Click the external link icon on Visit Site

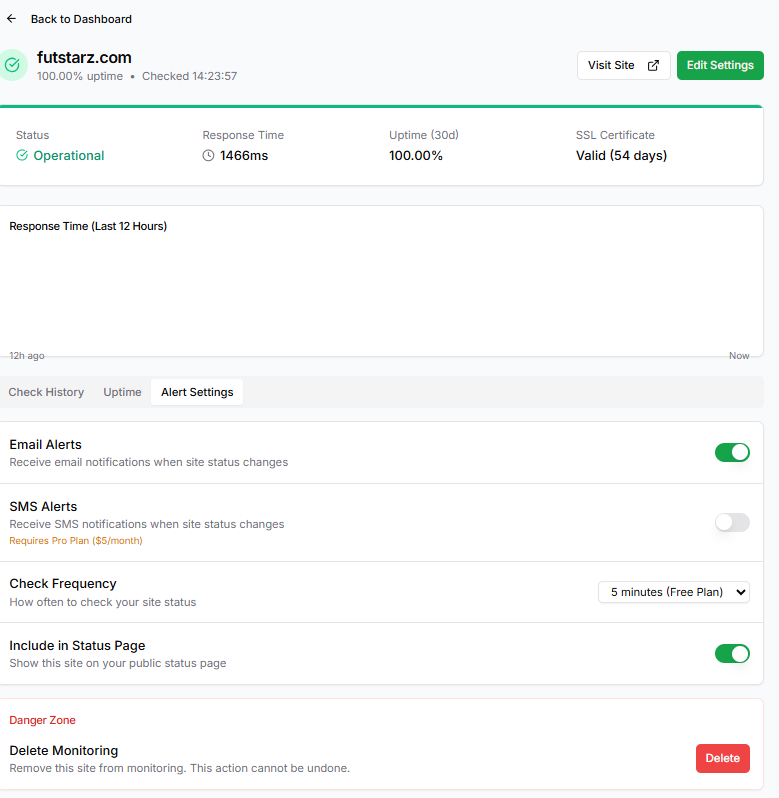click(x=653, y=65)
